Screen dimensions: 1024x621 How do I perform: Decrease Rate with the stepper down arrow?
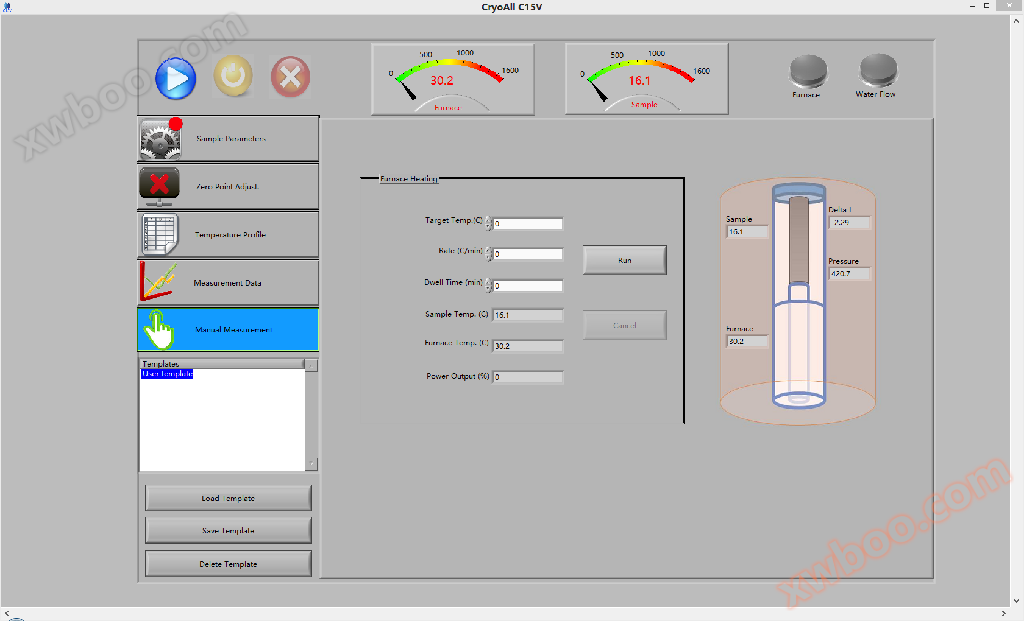coord(488,258)
